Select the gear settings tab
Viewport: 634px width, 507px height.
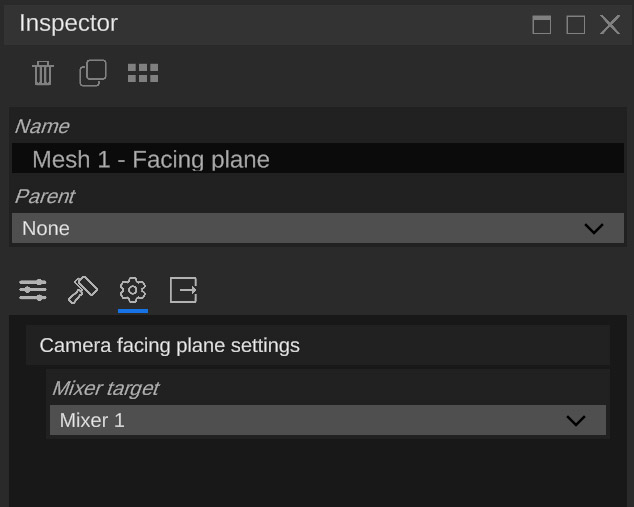(133, 290)
